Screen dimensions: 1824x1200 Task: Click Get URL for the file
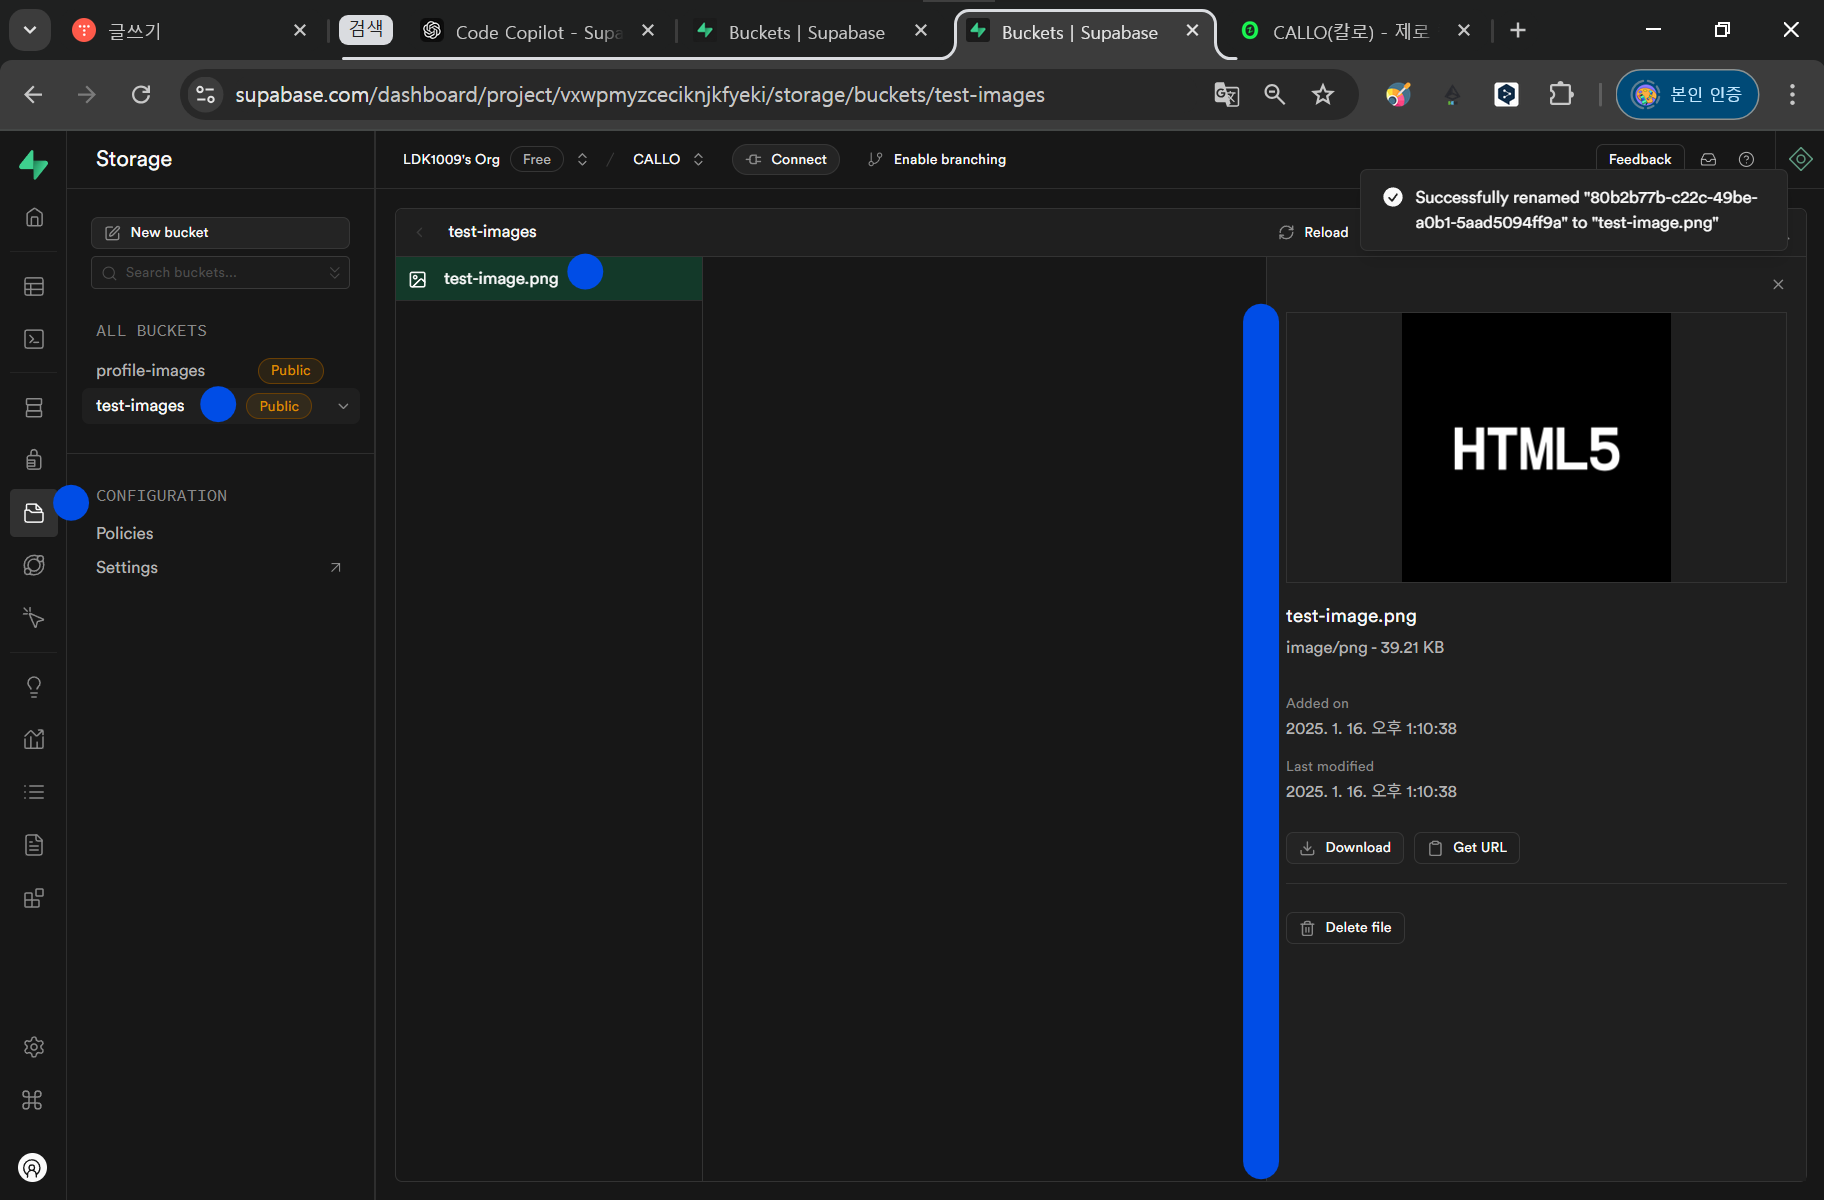1467,848
